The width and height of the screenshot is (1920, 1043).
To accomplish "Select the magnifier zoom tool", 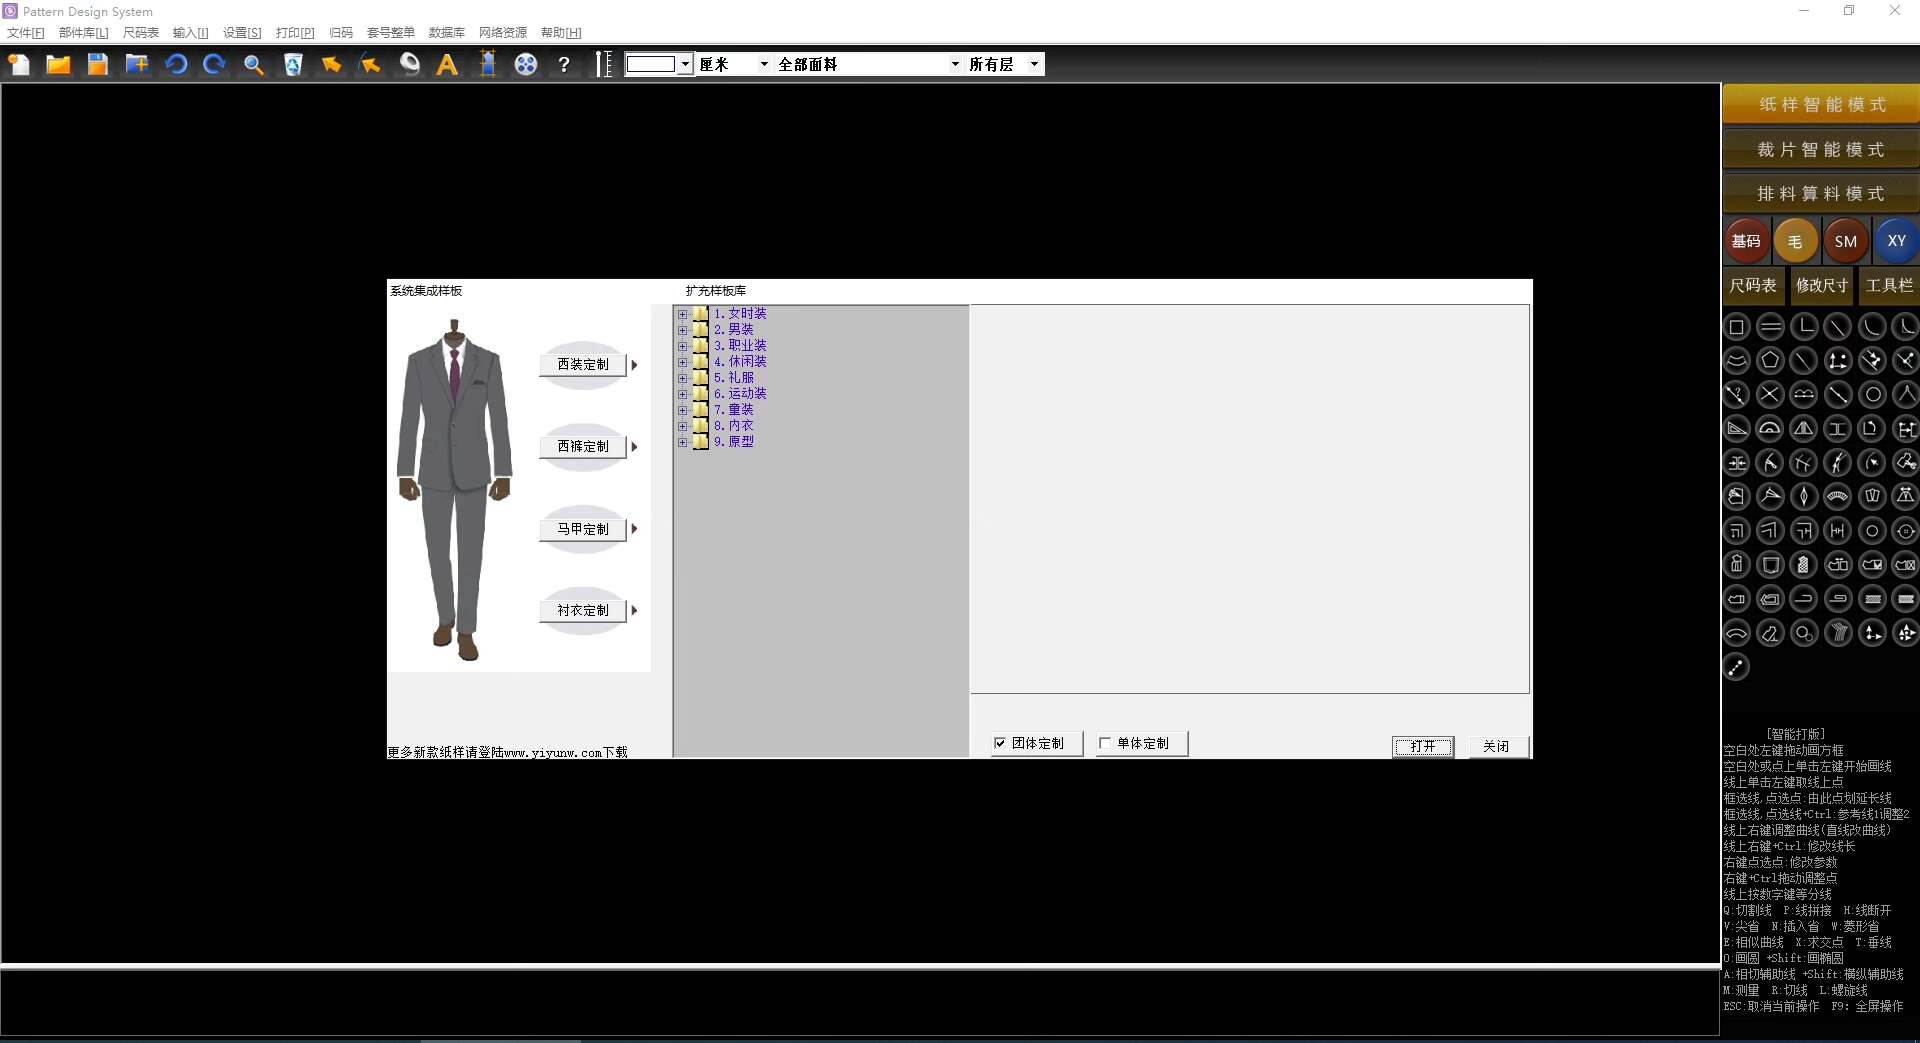I will (254, 65).
